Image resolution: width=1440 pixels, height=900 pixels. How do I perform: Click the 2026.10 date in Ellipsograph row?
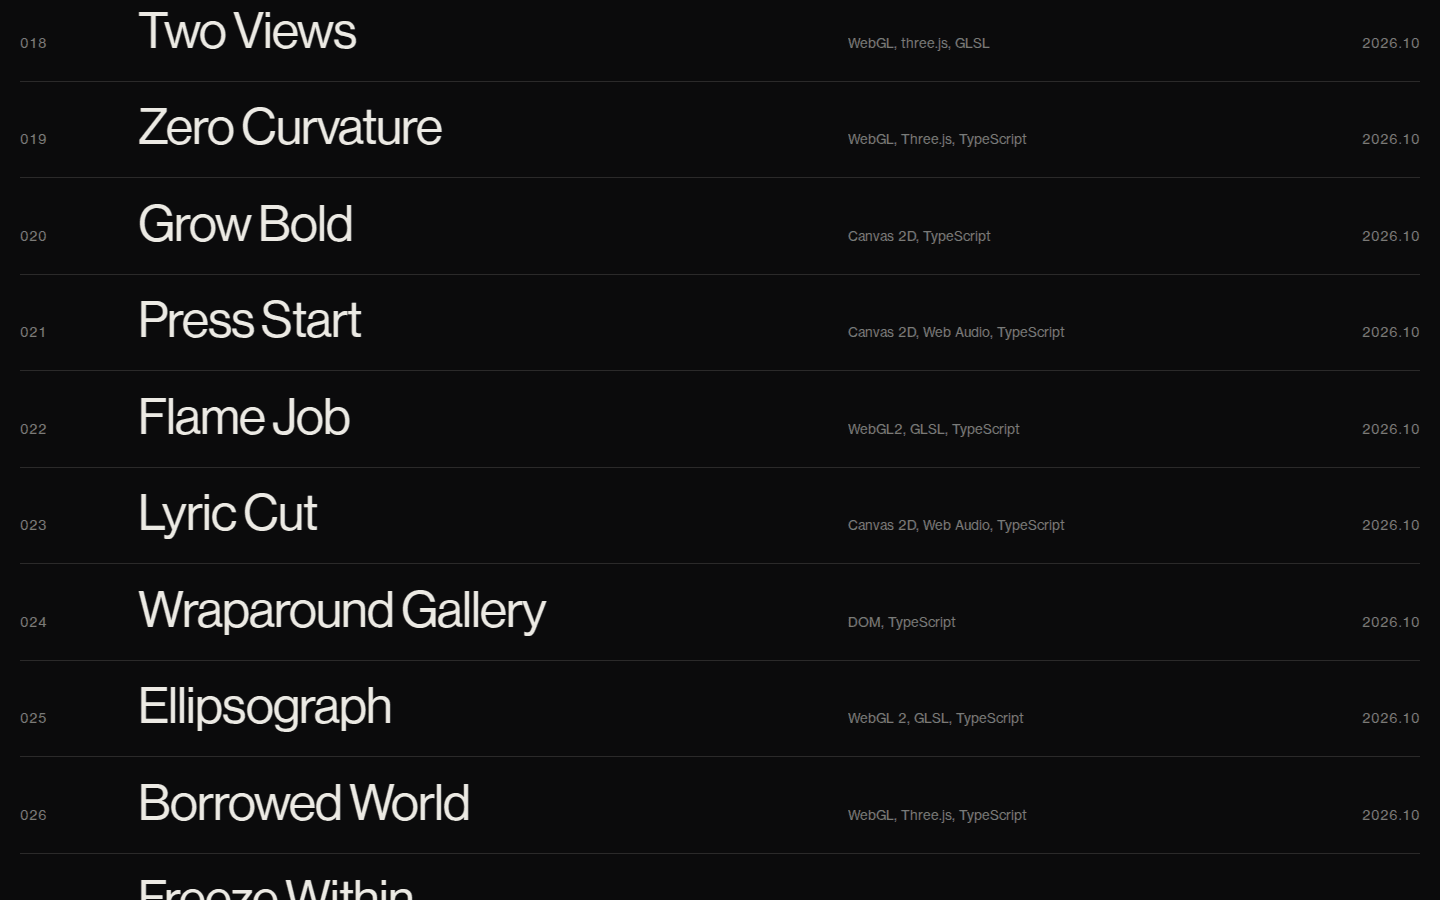pos(1390,718)
